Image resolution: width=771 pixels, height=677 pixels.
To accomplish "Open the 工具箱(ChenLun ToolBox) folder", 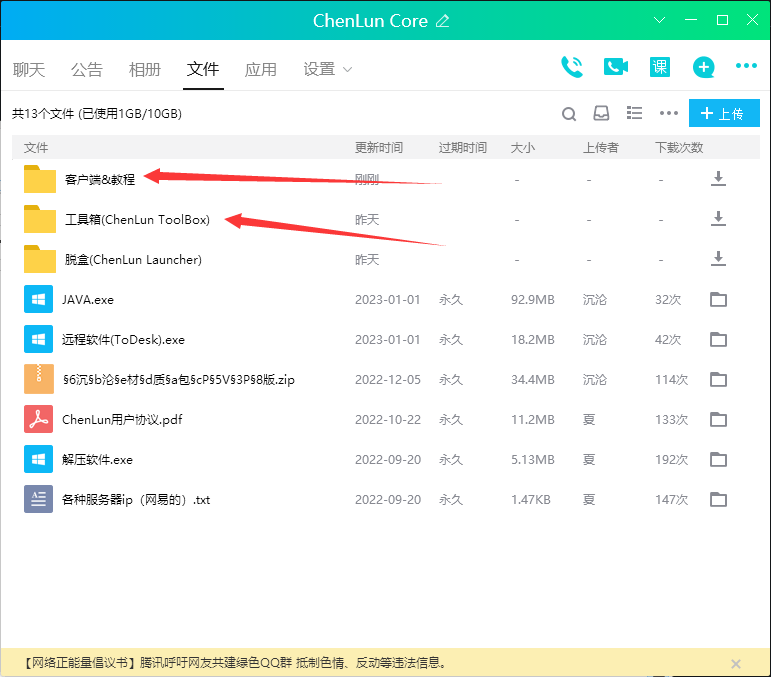I will pos(137,220).
